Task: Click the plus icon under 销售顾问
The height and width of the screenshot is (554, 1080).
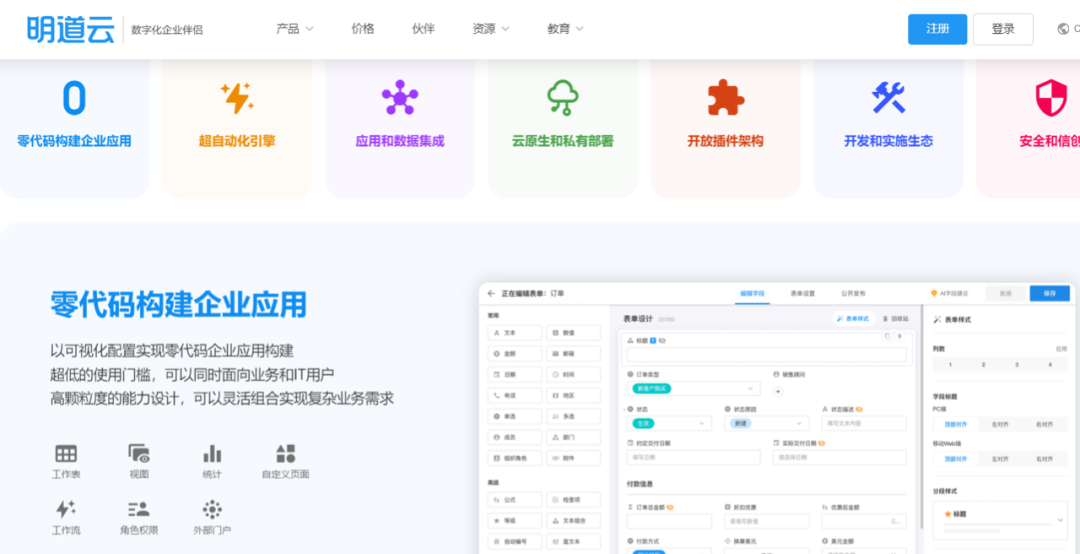Action: [778, 391]
